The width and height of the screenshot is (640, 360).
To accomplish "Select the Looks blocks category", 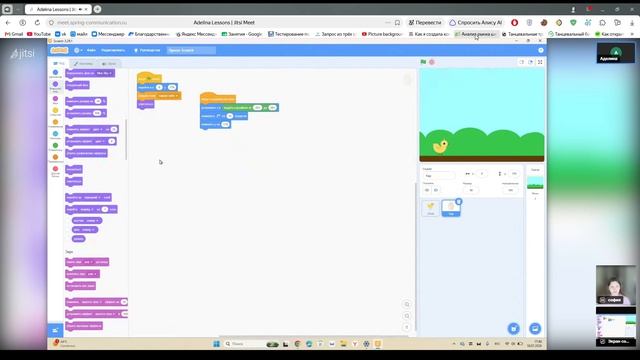I will click(x=56, y=86).
